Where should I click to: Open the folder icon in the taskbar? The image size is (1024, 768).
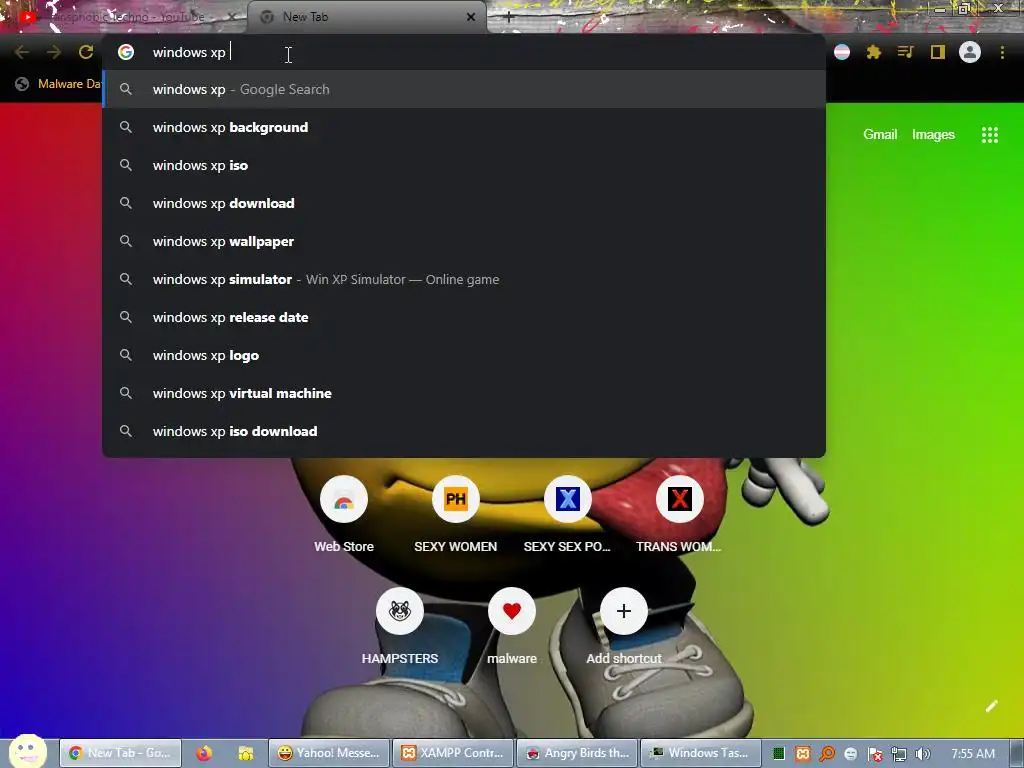coord(246,753)
